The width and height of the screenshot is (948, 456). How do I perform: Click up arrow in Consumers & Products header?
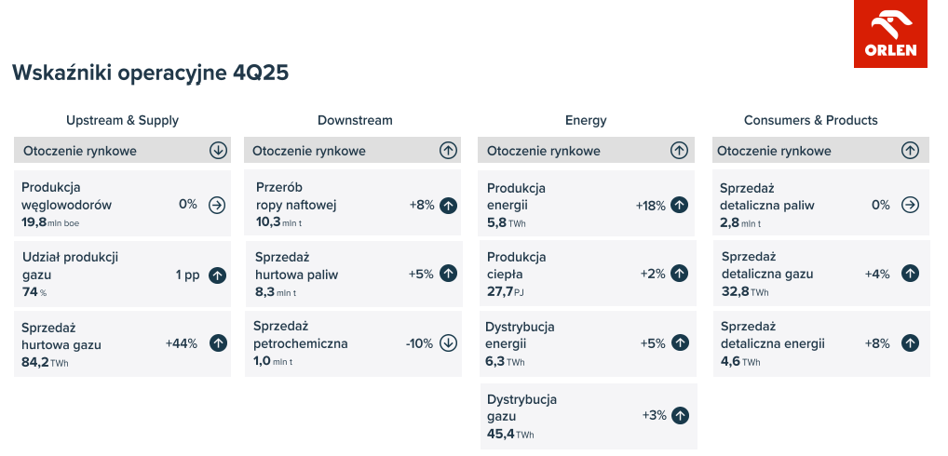(x=910, y=150)
